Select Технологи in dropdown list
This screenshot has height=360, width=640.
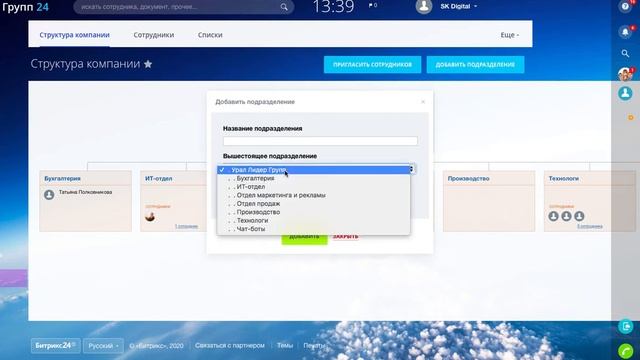point(313,220)
